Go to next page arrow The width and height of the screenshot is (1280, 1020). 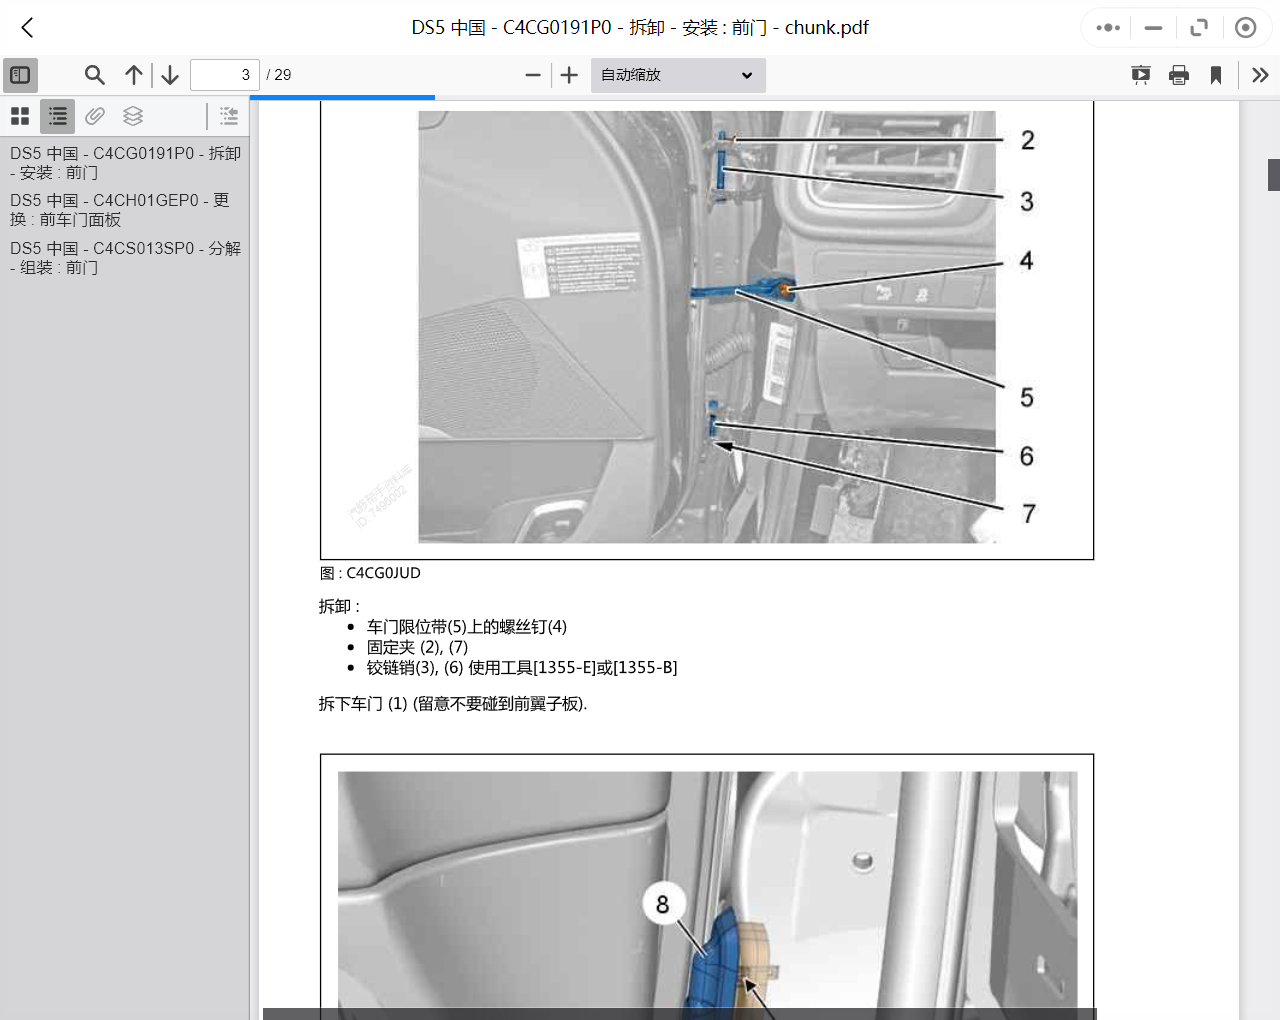click(x=170, y=75)
